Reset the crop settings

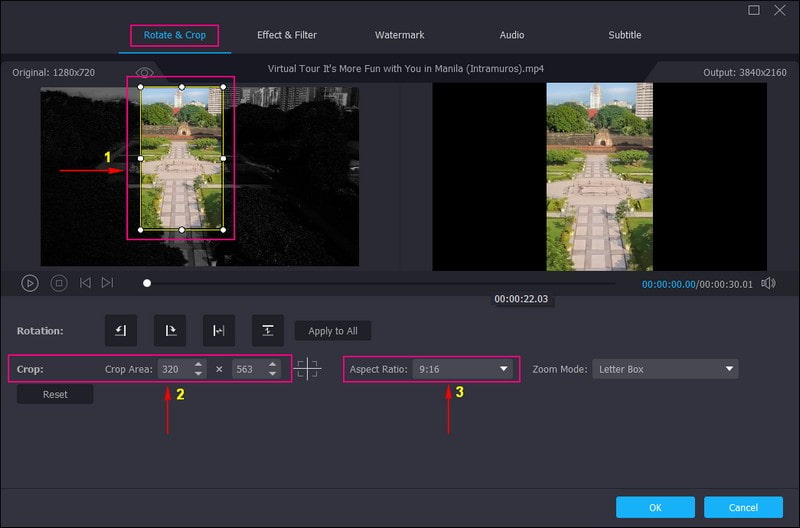pyautogui.click(x=55, y=394)
